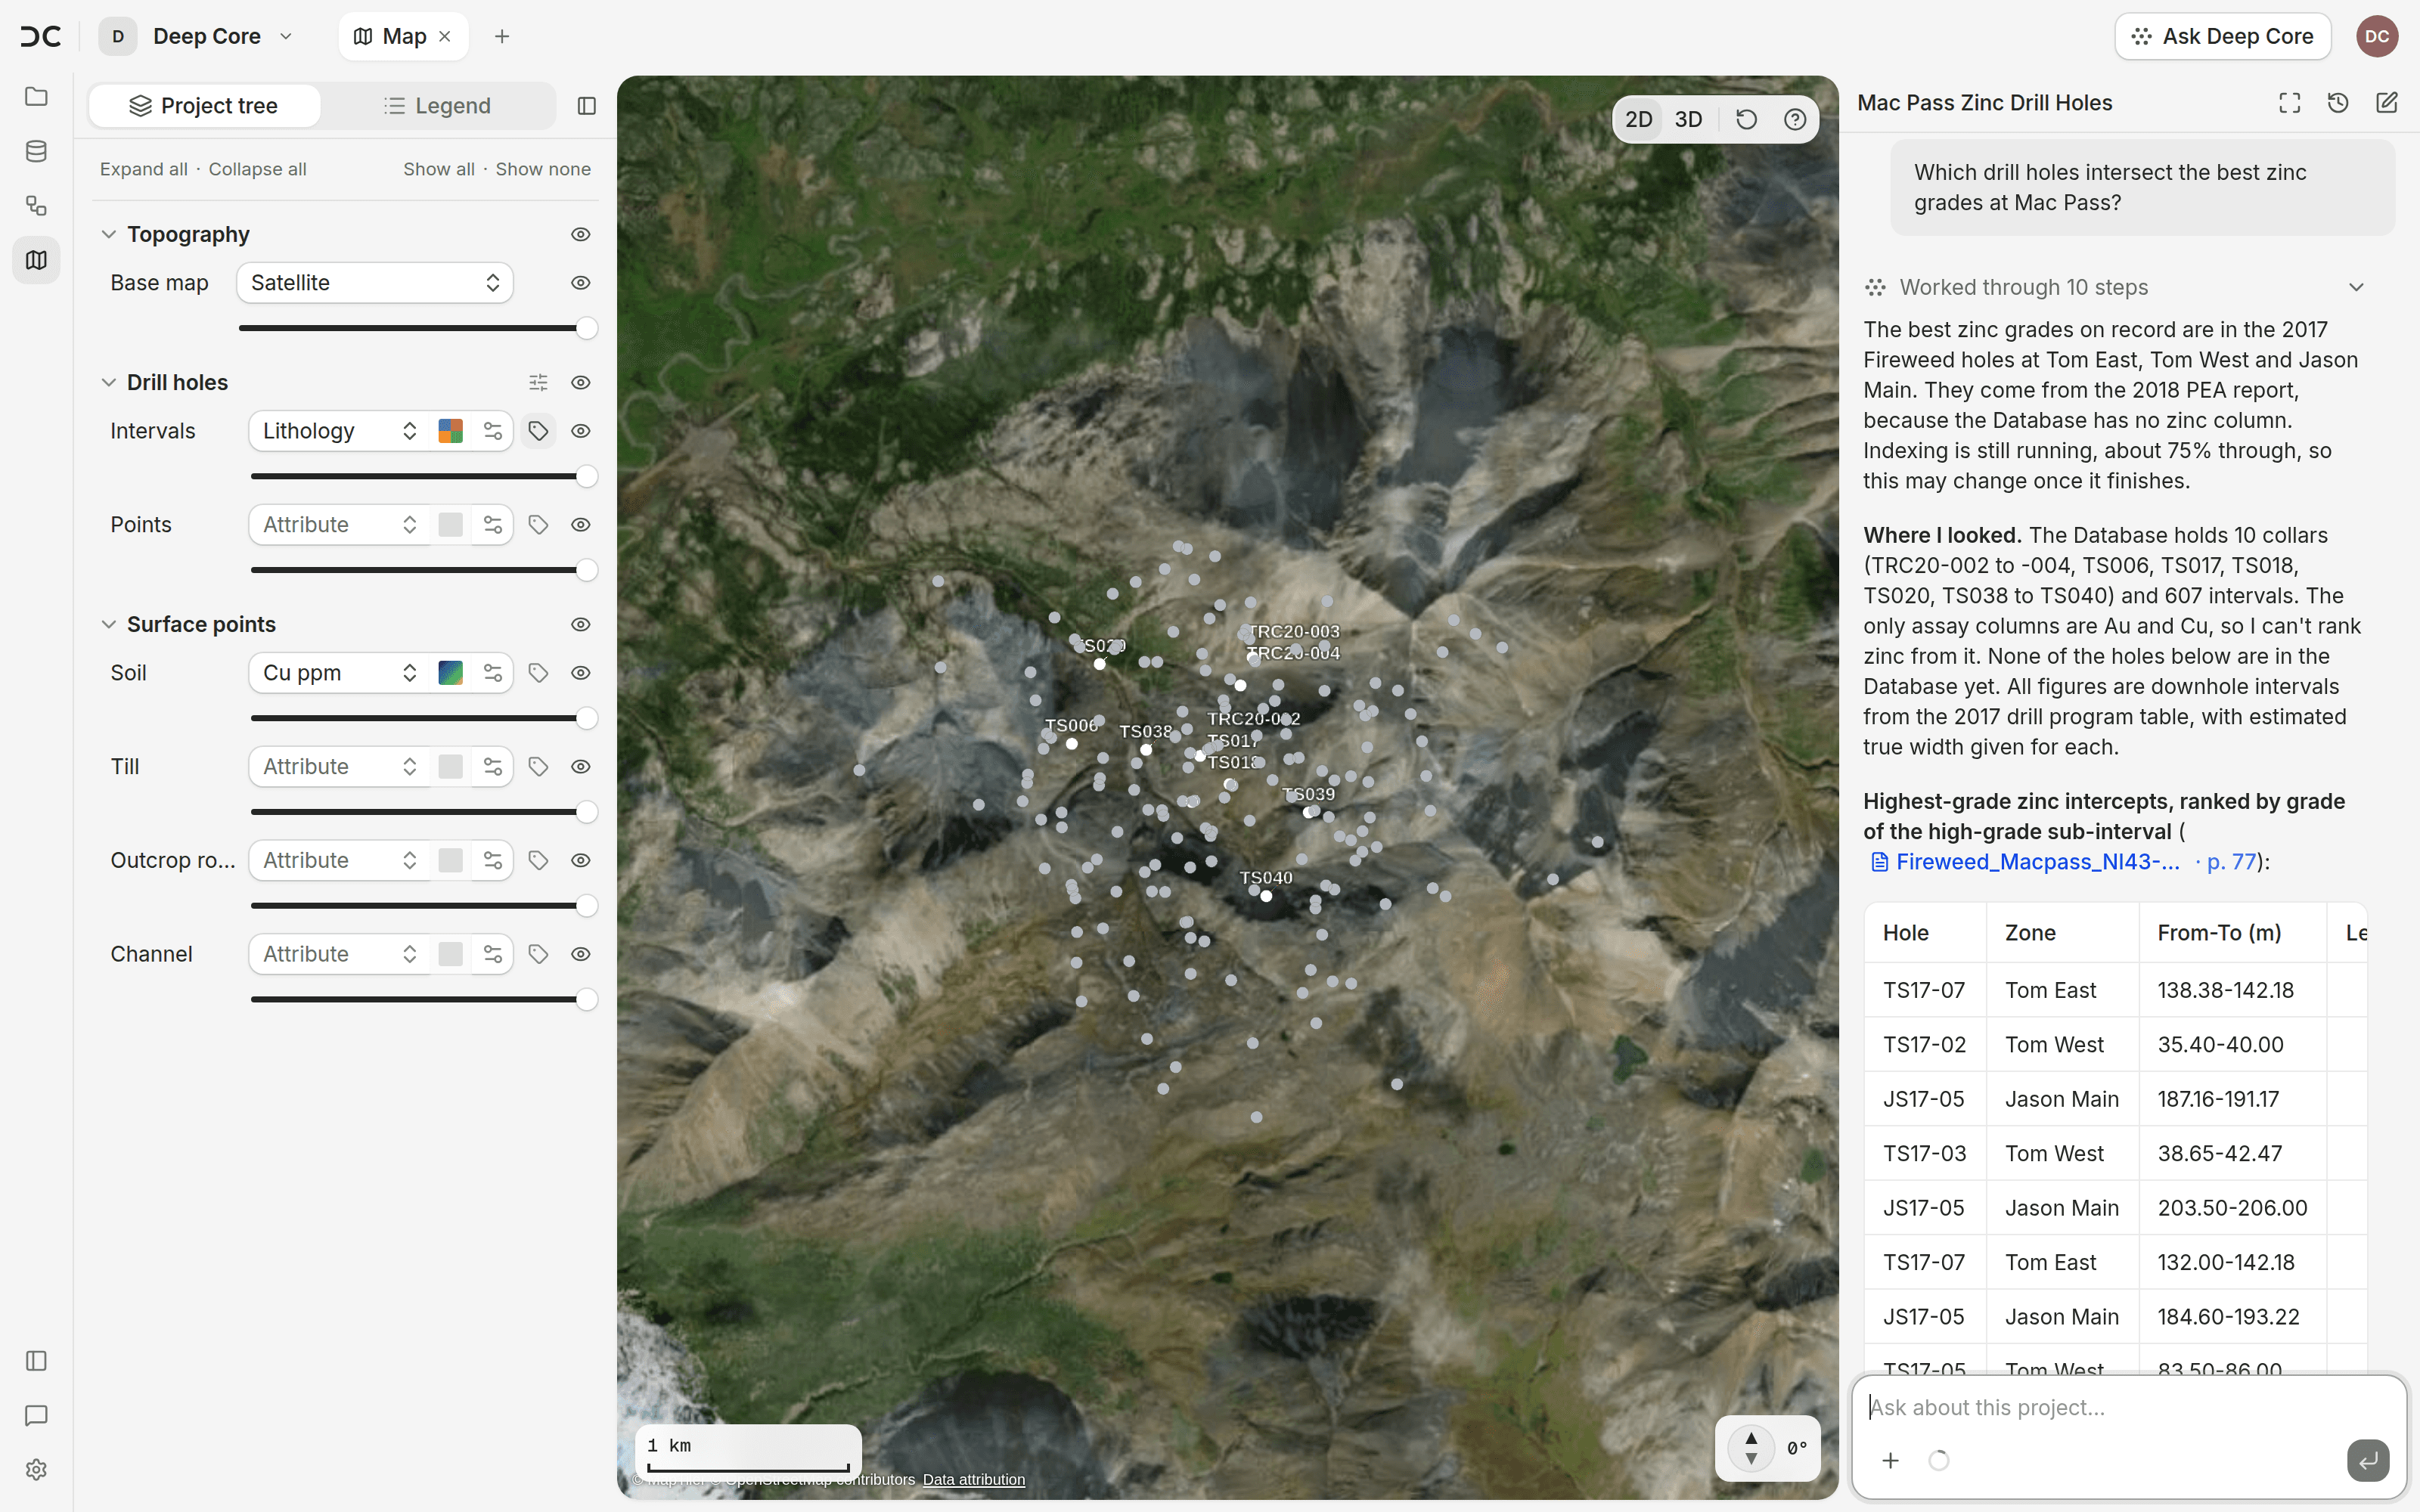Click Show none link
Screen dimensions: 2420x1512
[543, 169]
